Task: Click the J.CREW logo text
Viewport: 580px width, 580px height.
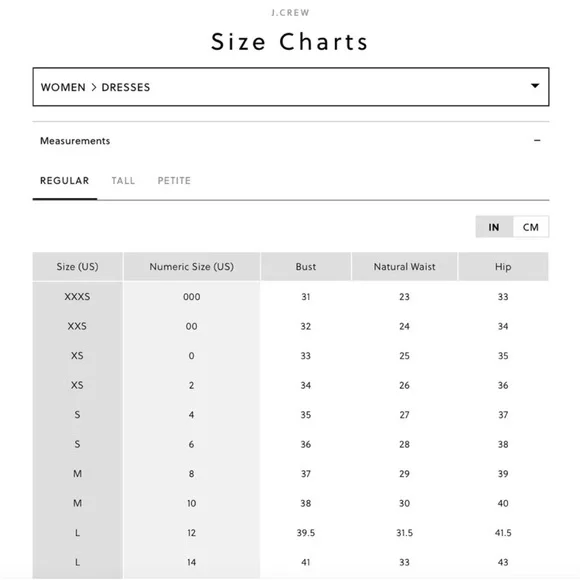Action: pos(290,13)
